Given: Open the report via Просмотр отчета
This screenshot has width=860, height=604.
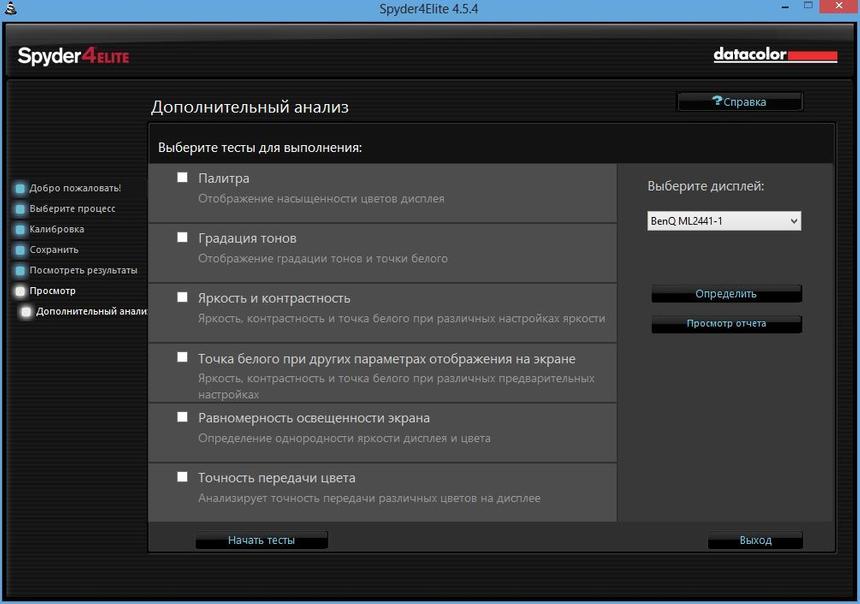Looking at the screenshot, I should (726, 324).
